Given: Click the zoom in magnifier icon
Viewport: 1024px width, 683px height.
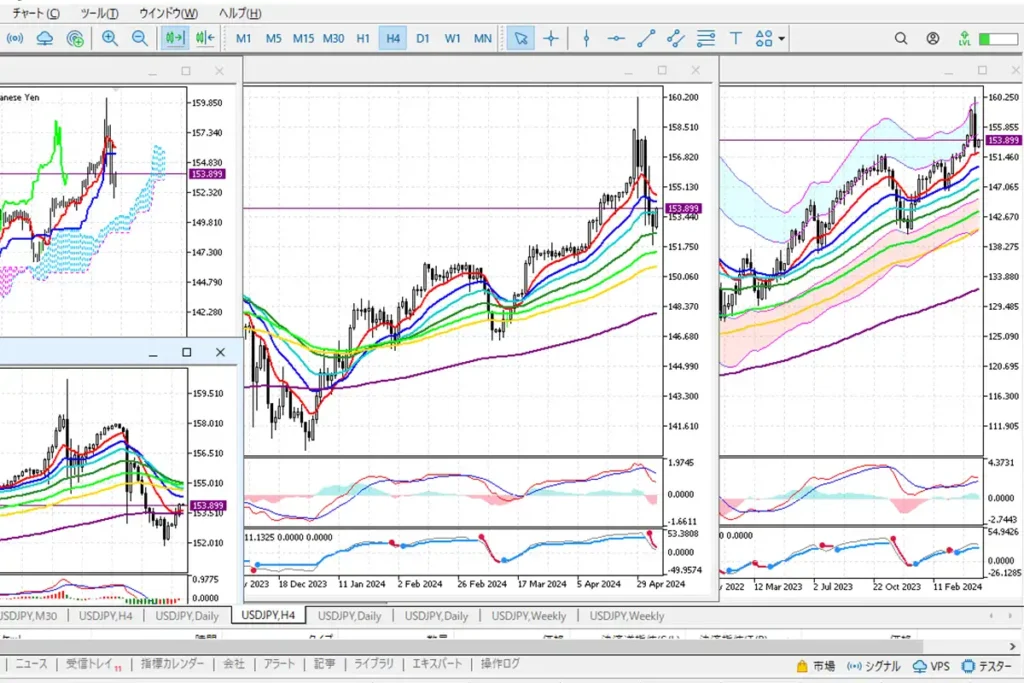Looking at the screenshot, I should click(110, 38).
